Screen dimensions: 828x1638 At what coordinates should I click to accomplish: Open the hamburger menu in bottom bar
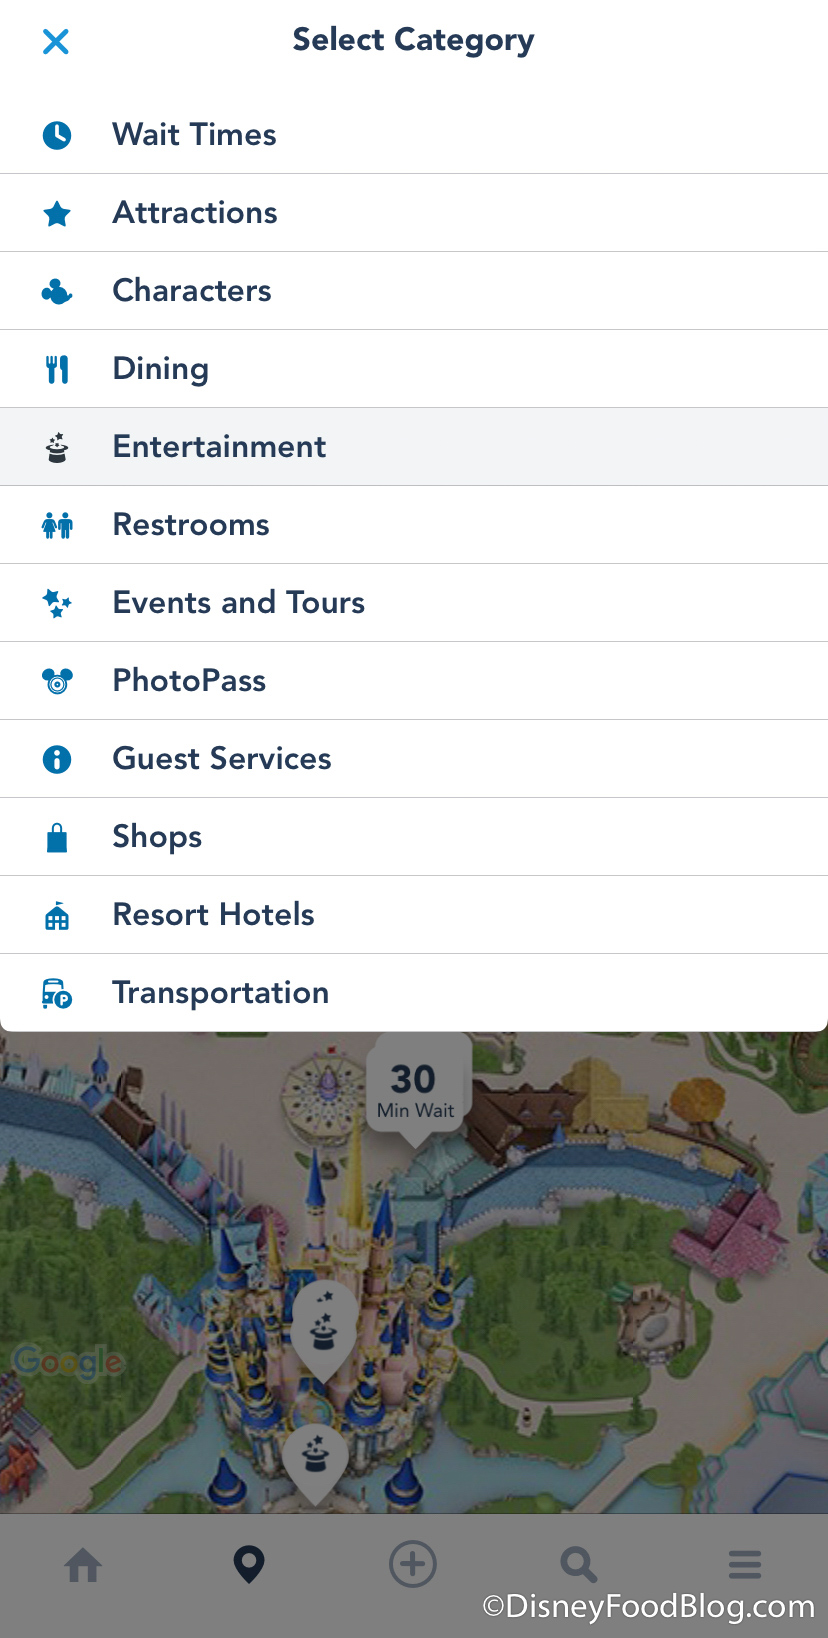[x=744, y=1565]
